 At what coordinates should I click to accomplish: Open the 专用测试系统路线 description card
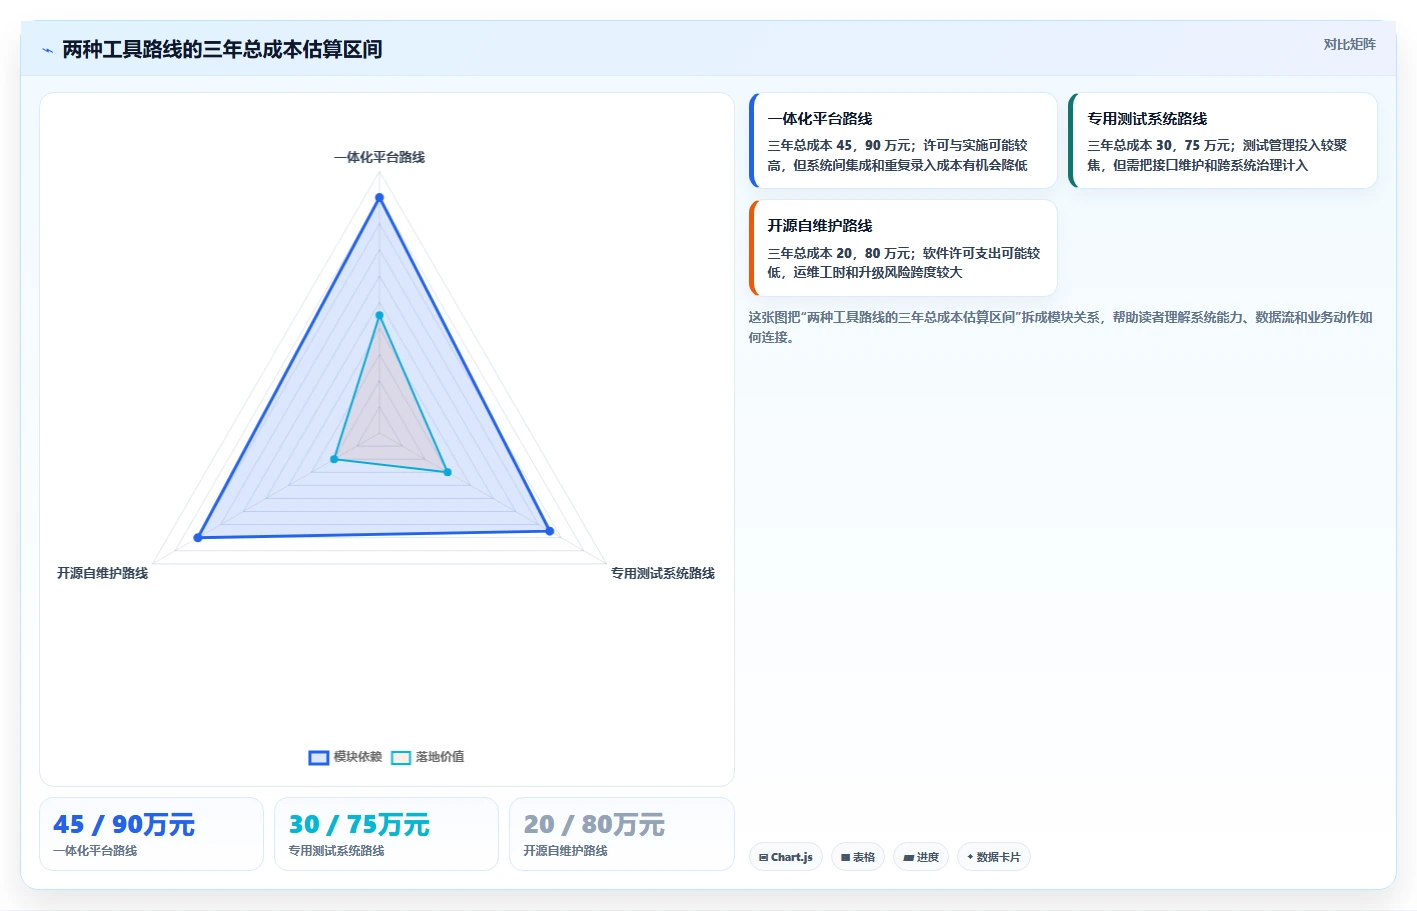point(1223,141)
